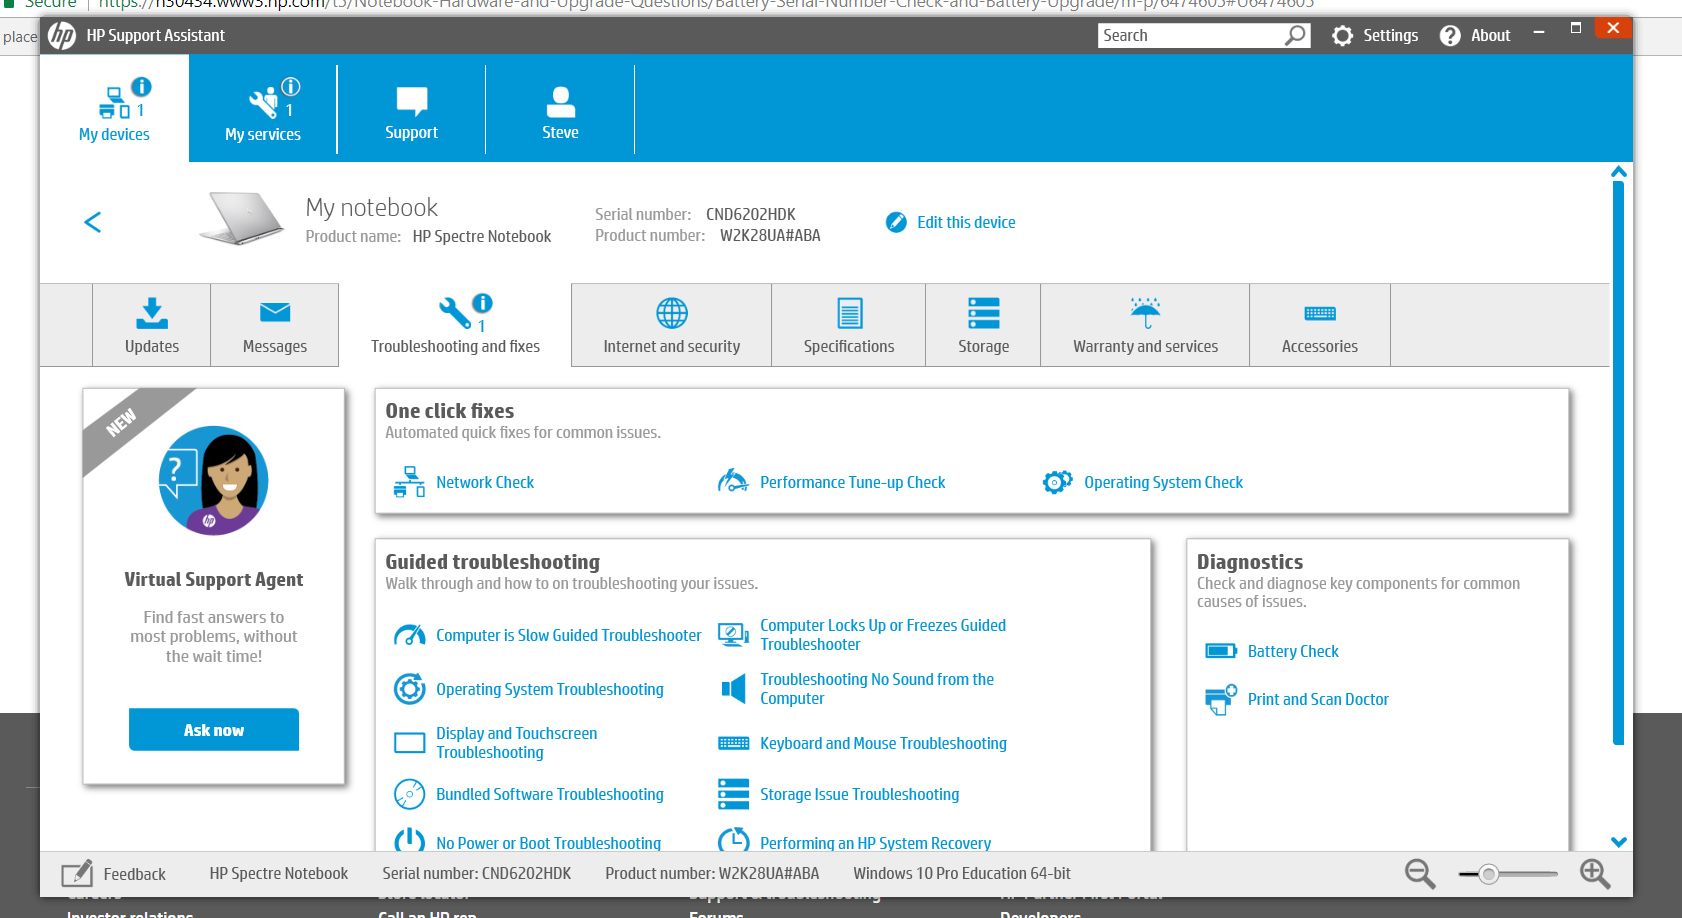Run Operating System Check
The image size is (1682, 918).
point(1163,482)
